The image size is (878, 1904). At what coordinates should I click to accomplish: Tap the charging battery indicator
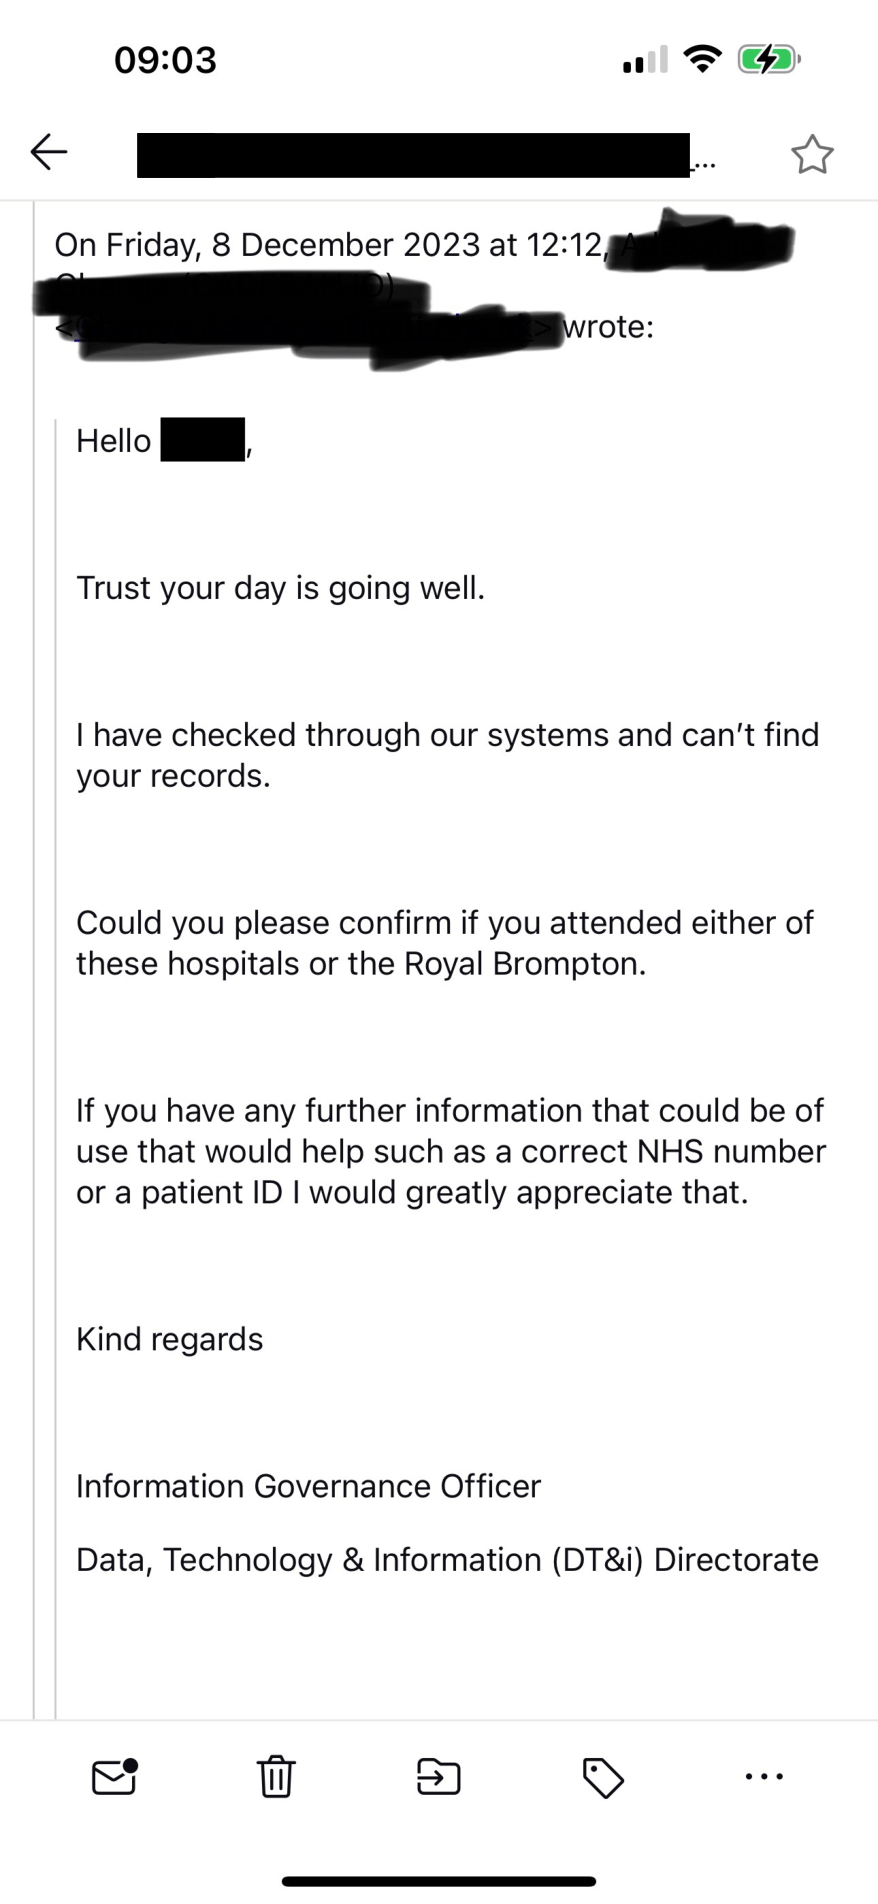coord(767,60)
